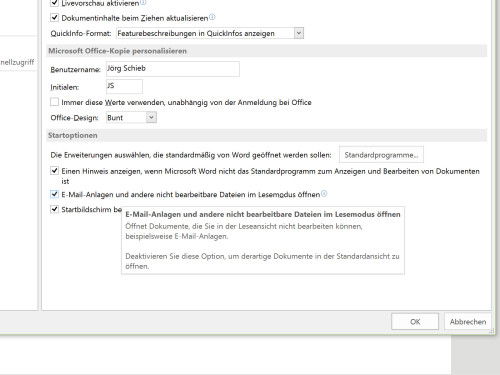Select the Schnellzugriff sidebar category
Viewport: 500px width, 375px height.
17,62
